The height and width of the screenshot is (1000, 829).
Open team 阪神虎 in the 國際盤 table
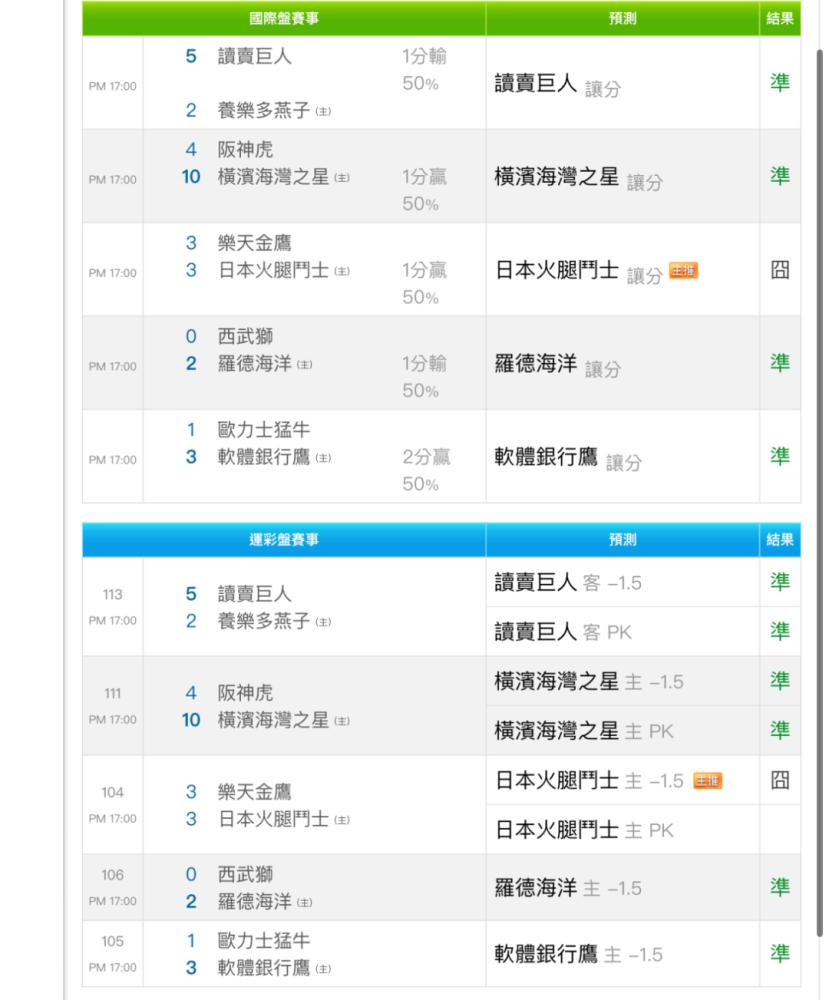click(245, 149)
